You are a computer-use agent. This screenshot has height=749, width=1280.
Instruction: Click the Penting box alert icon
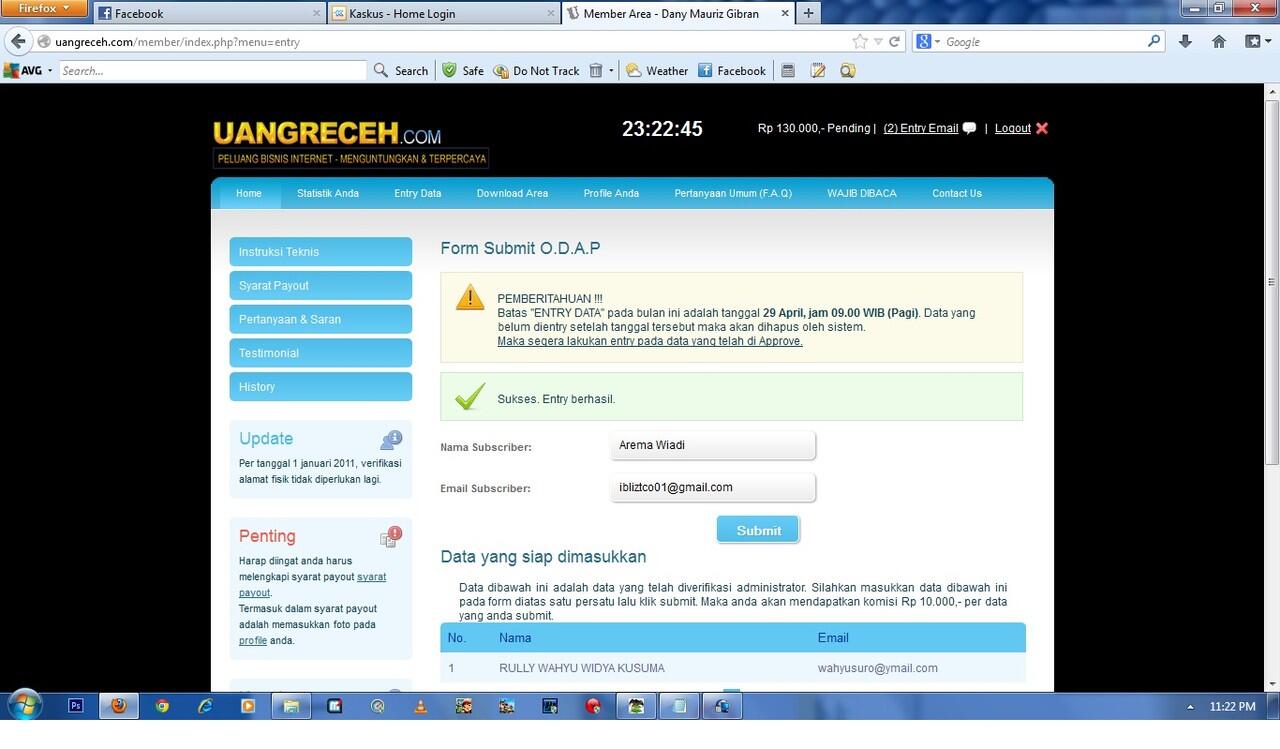pos(391,537)
